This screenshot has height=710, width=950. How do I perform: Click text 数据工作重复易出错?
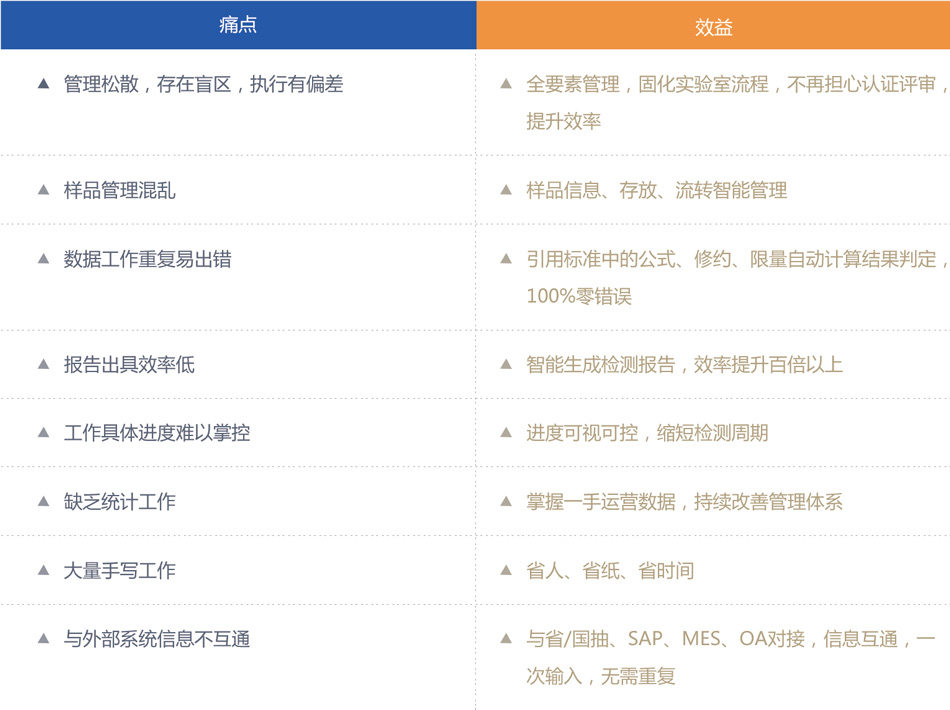(147, 259)
